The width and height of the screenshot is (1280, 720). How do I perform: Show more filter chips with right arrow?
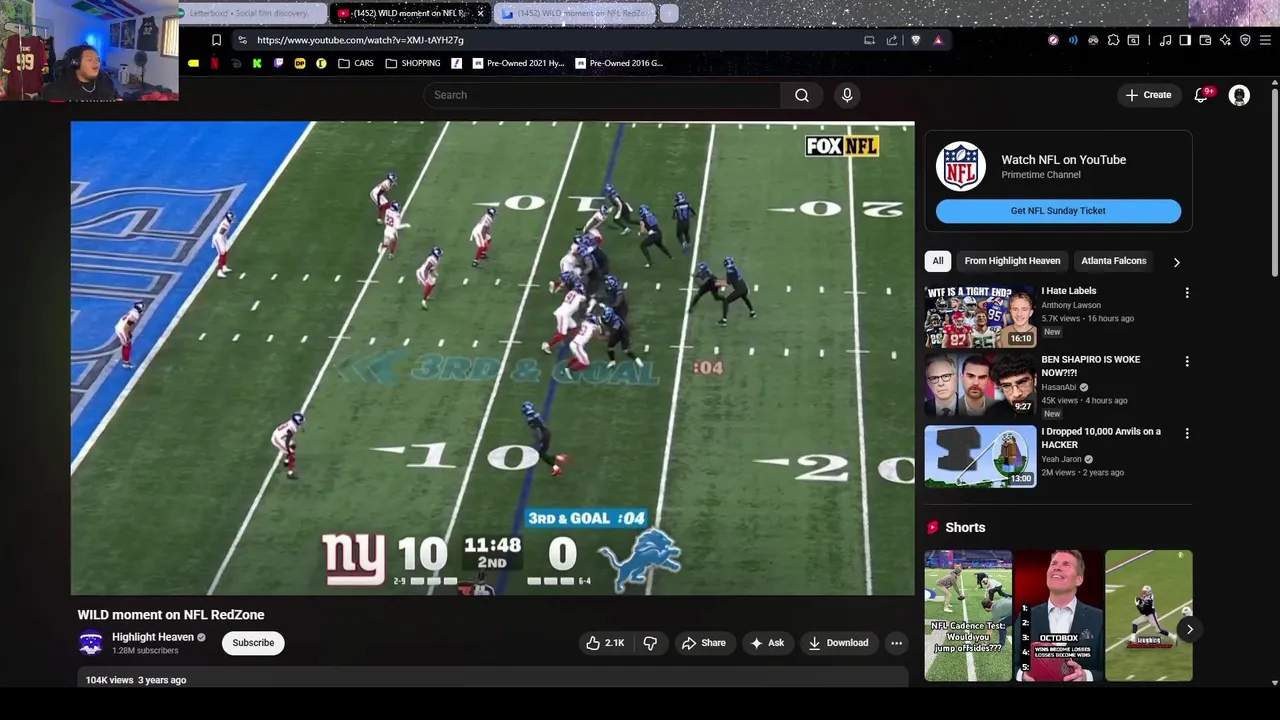[x=1176, y=262]
